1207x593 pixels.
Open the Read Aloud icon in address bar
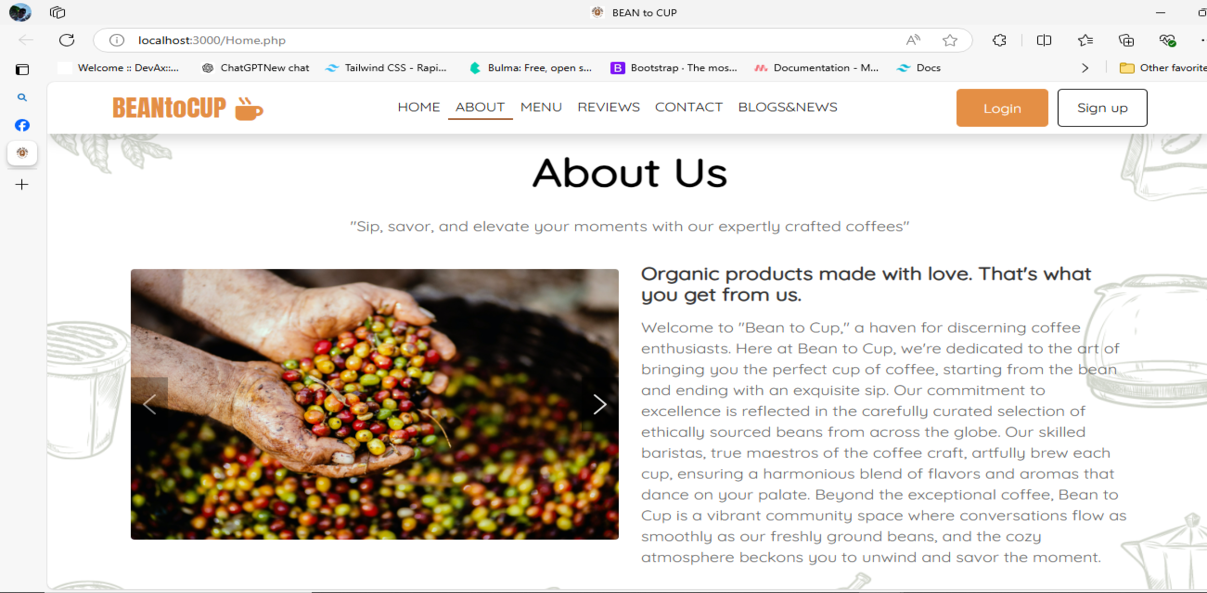tap(913, 40)
